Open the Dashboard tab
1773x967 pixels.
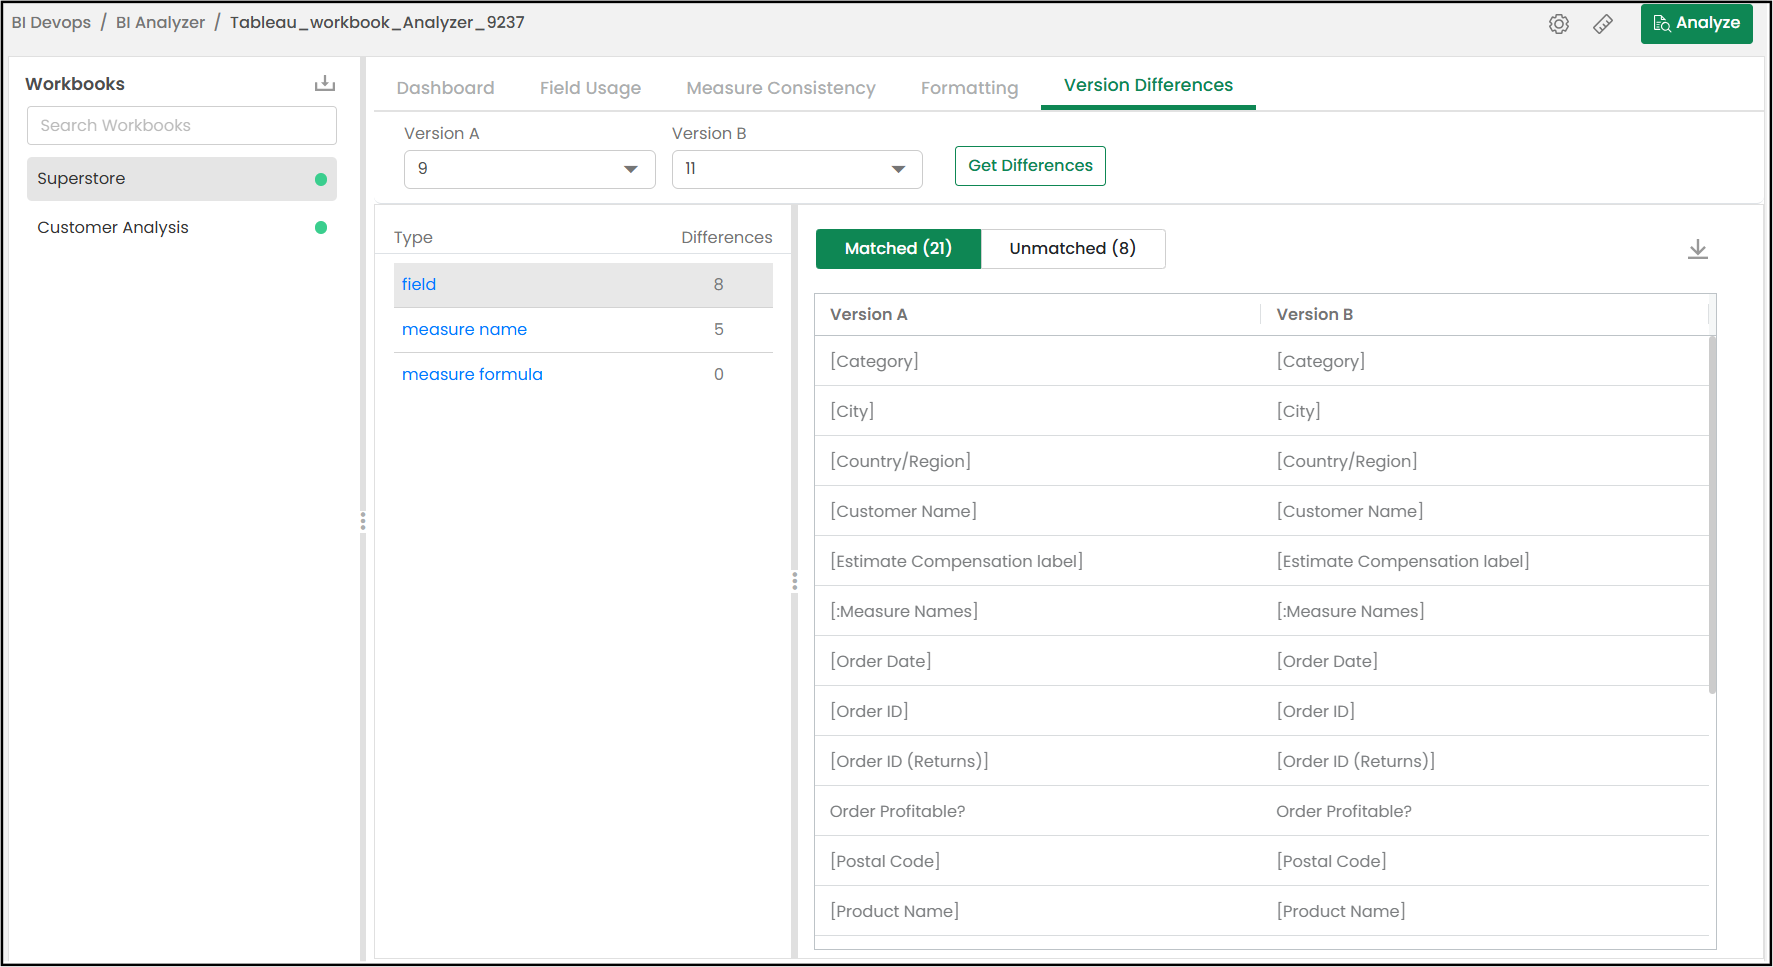click(x=445, y=88)
